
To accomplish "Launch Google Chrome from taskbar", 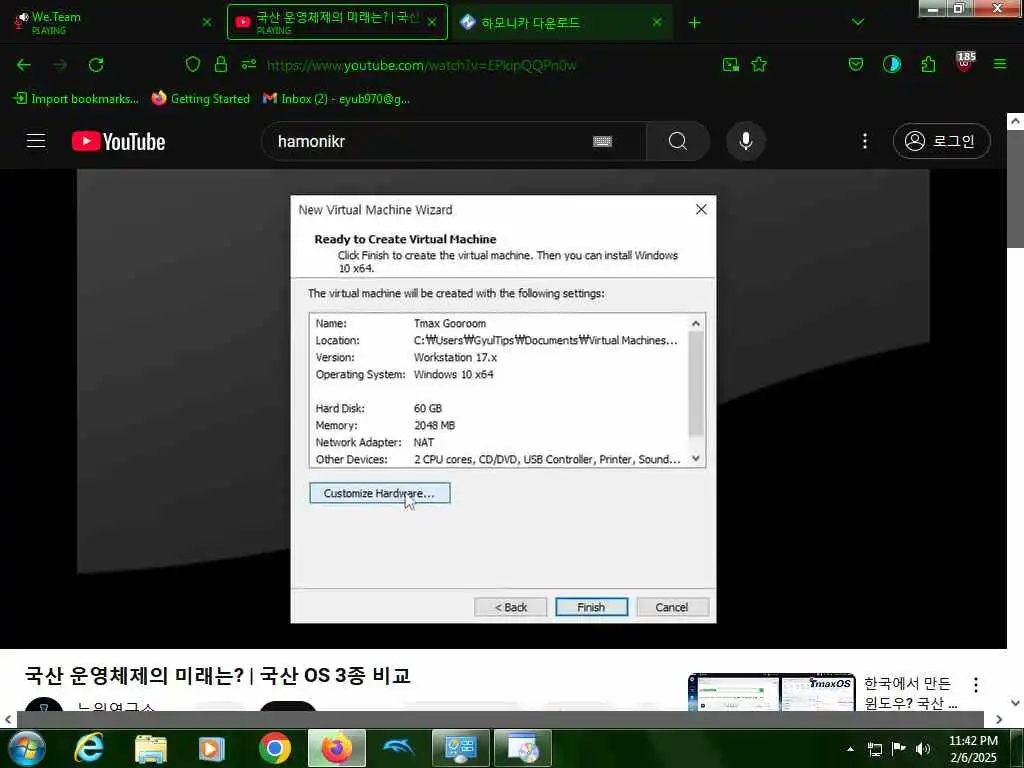I will click(x=275, y=748).
